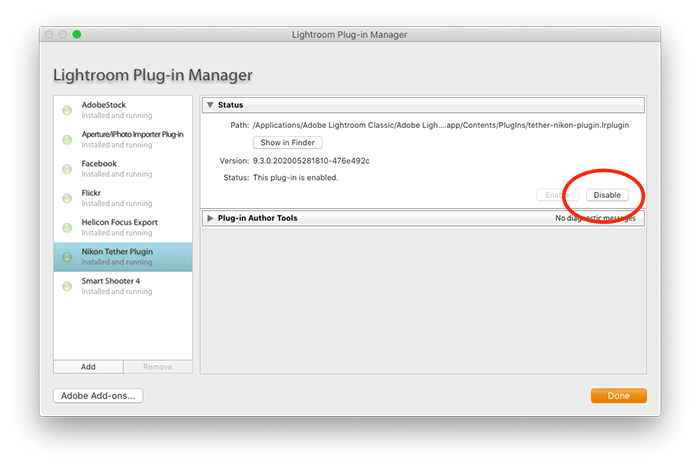The width and height of the screenshot is (700, 468).
Task: Open Adobe Add-ons
Action: (x=98, y=396)
